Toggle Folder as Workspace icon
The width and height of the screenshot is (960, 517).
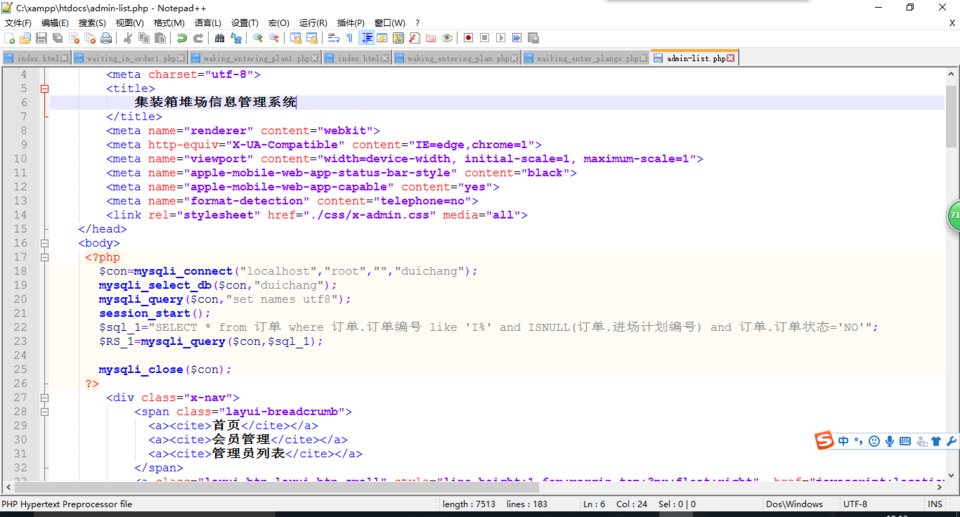431,38
